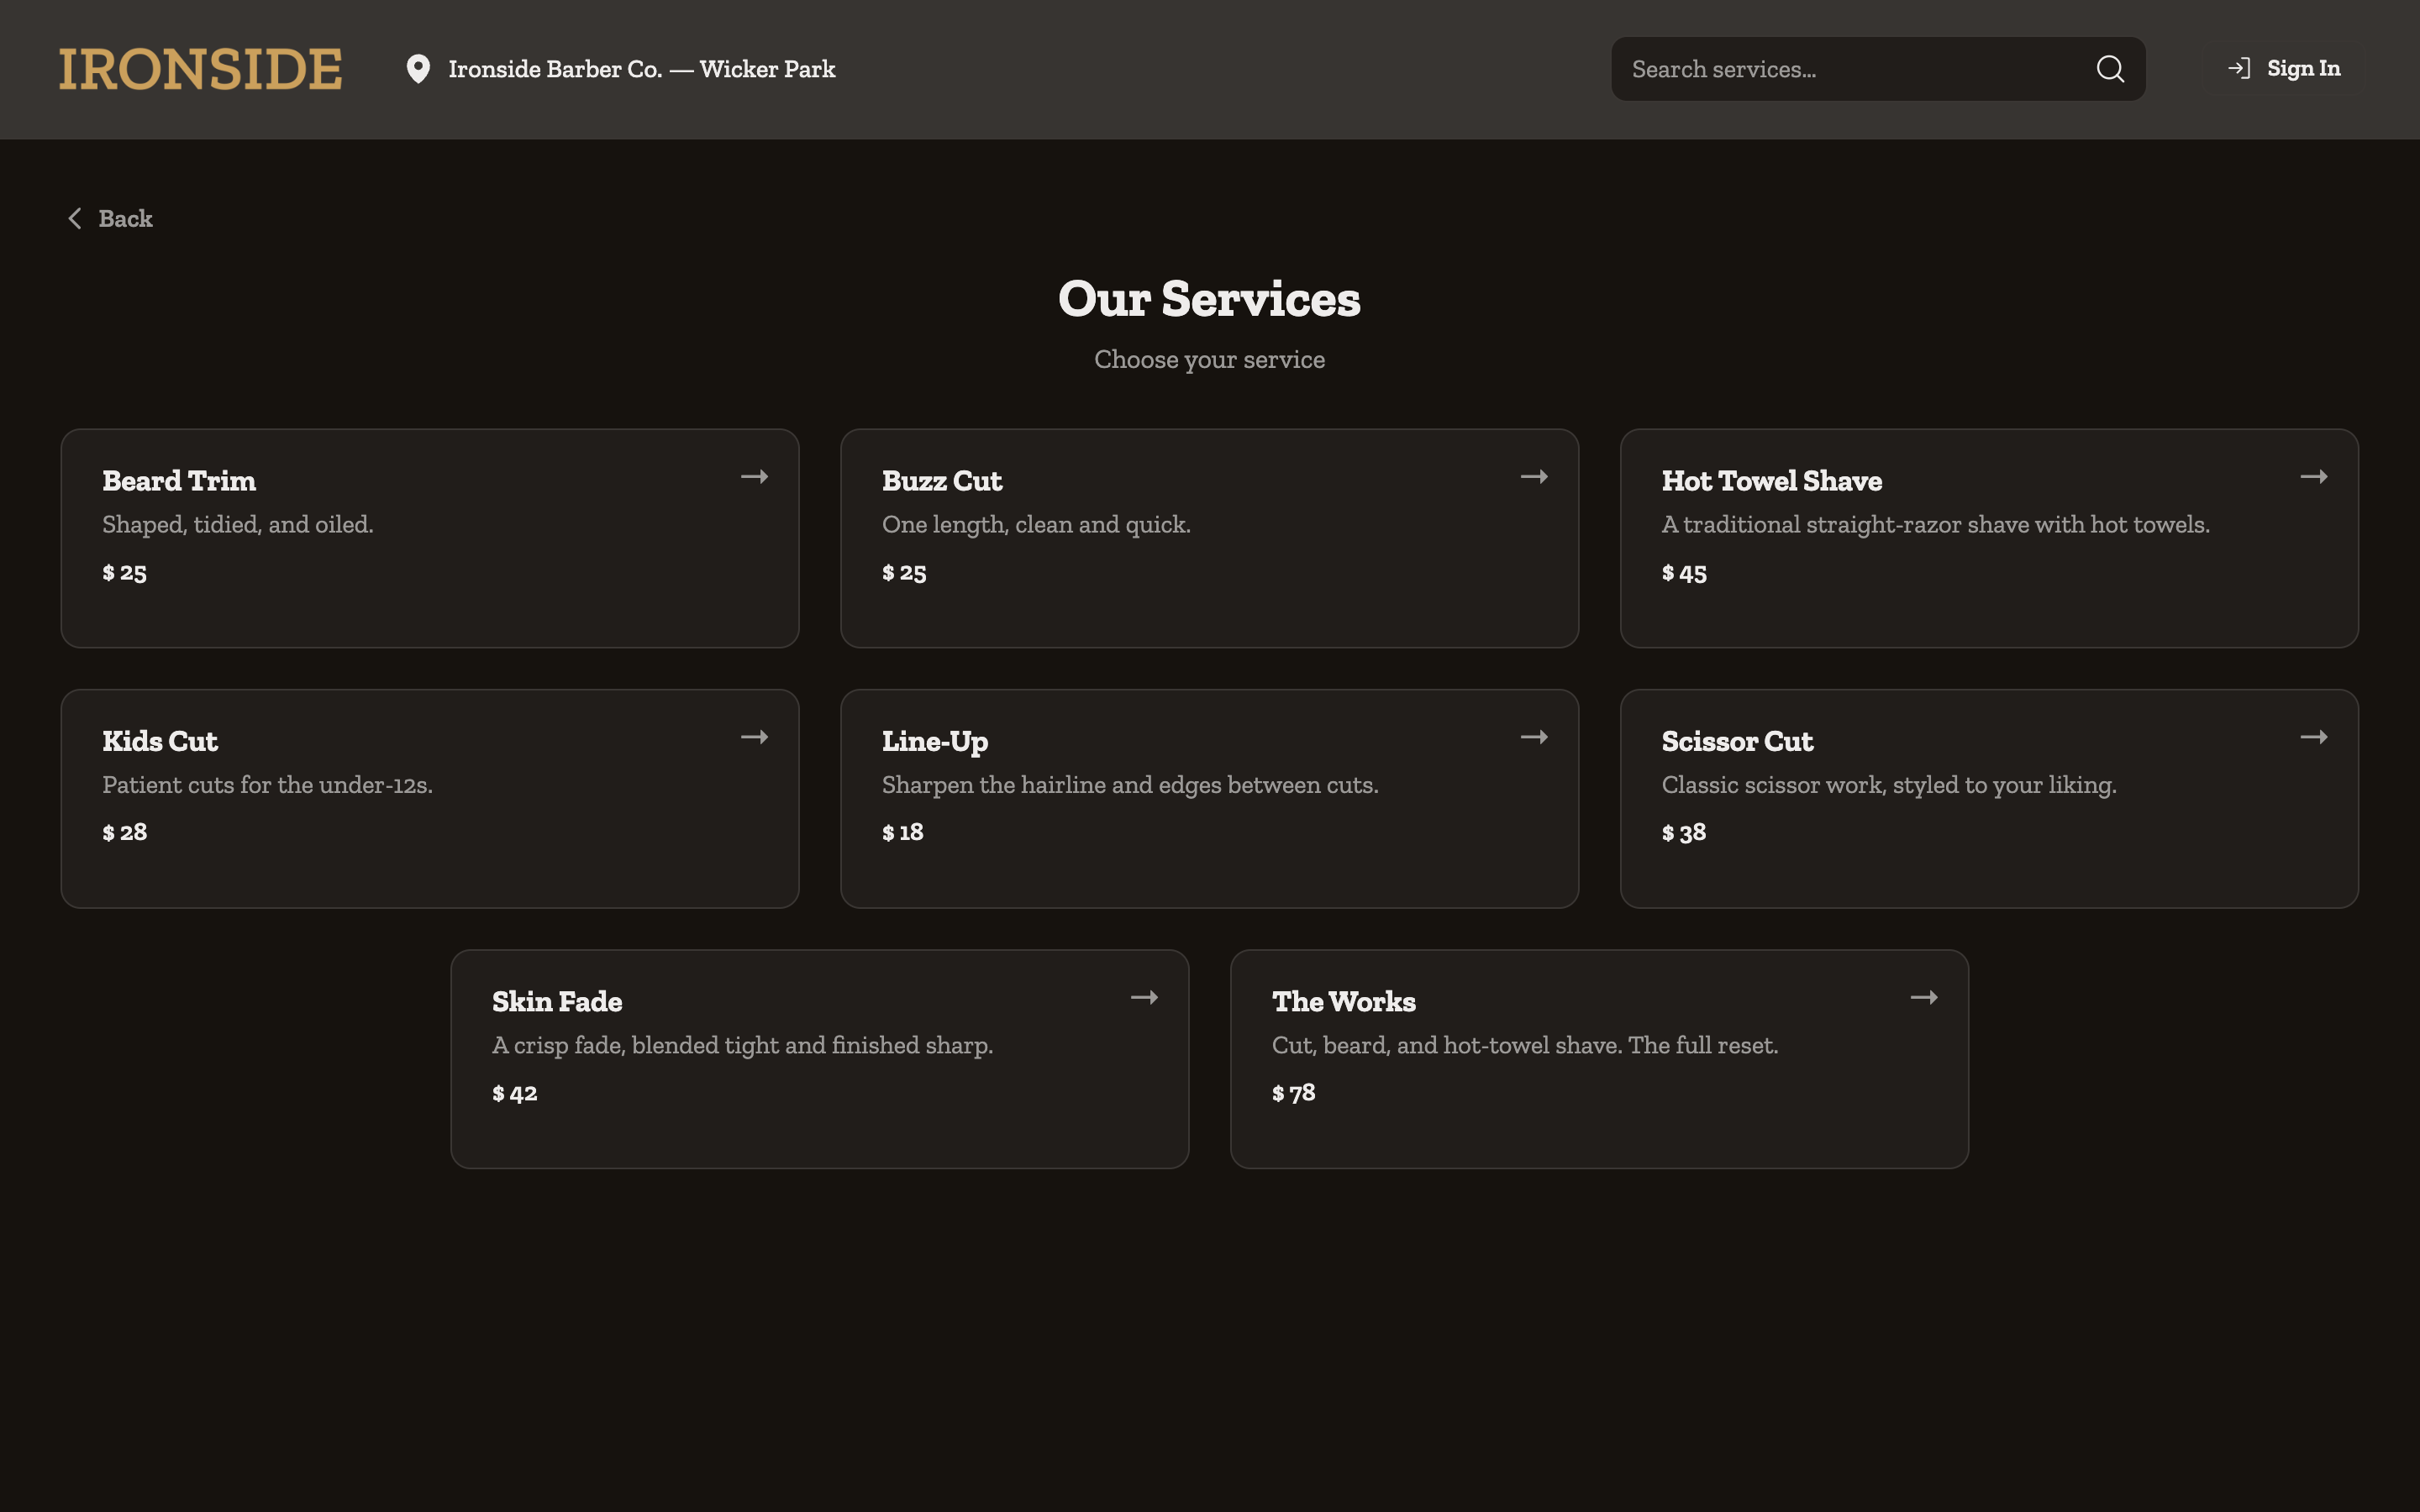The image size is (2420, 1512).
Task: Click the IRONSIDE logo
Action: pos(200,69)
